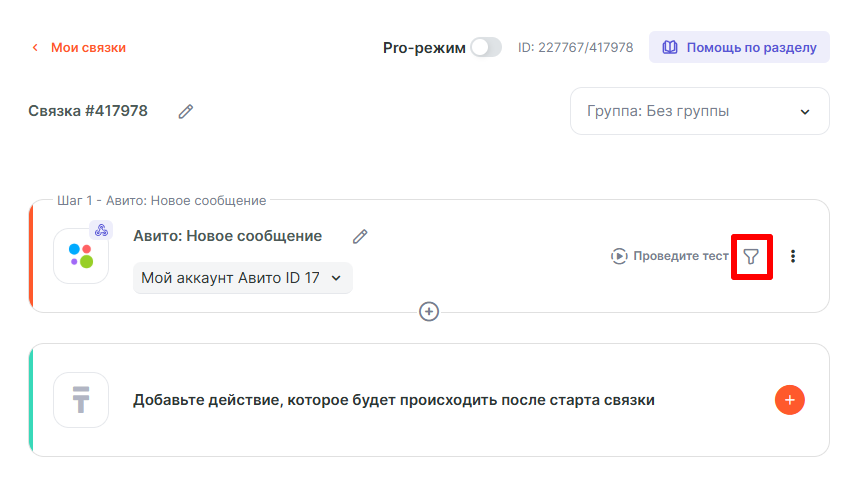Edit the name of Связка #417978
The width and height of the screenshot is (854, 482).
pos(185,112)
